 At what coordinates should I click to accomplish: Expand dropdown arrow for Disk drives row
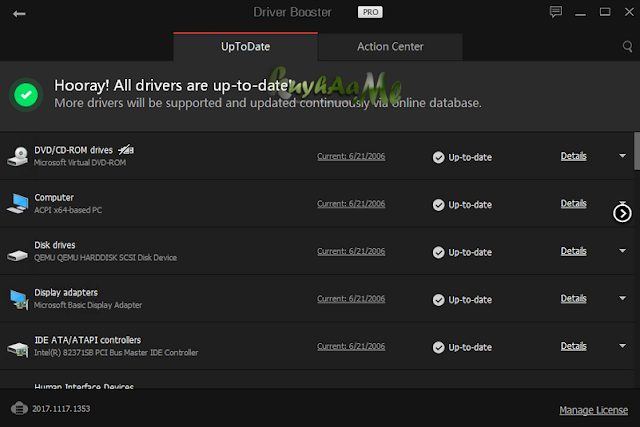(622, 251)
